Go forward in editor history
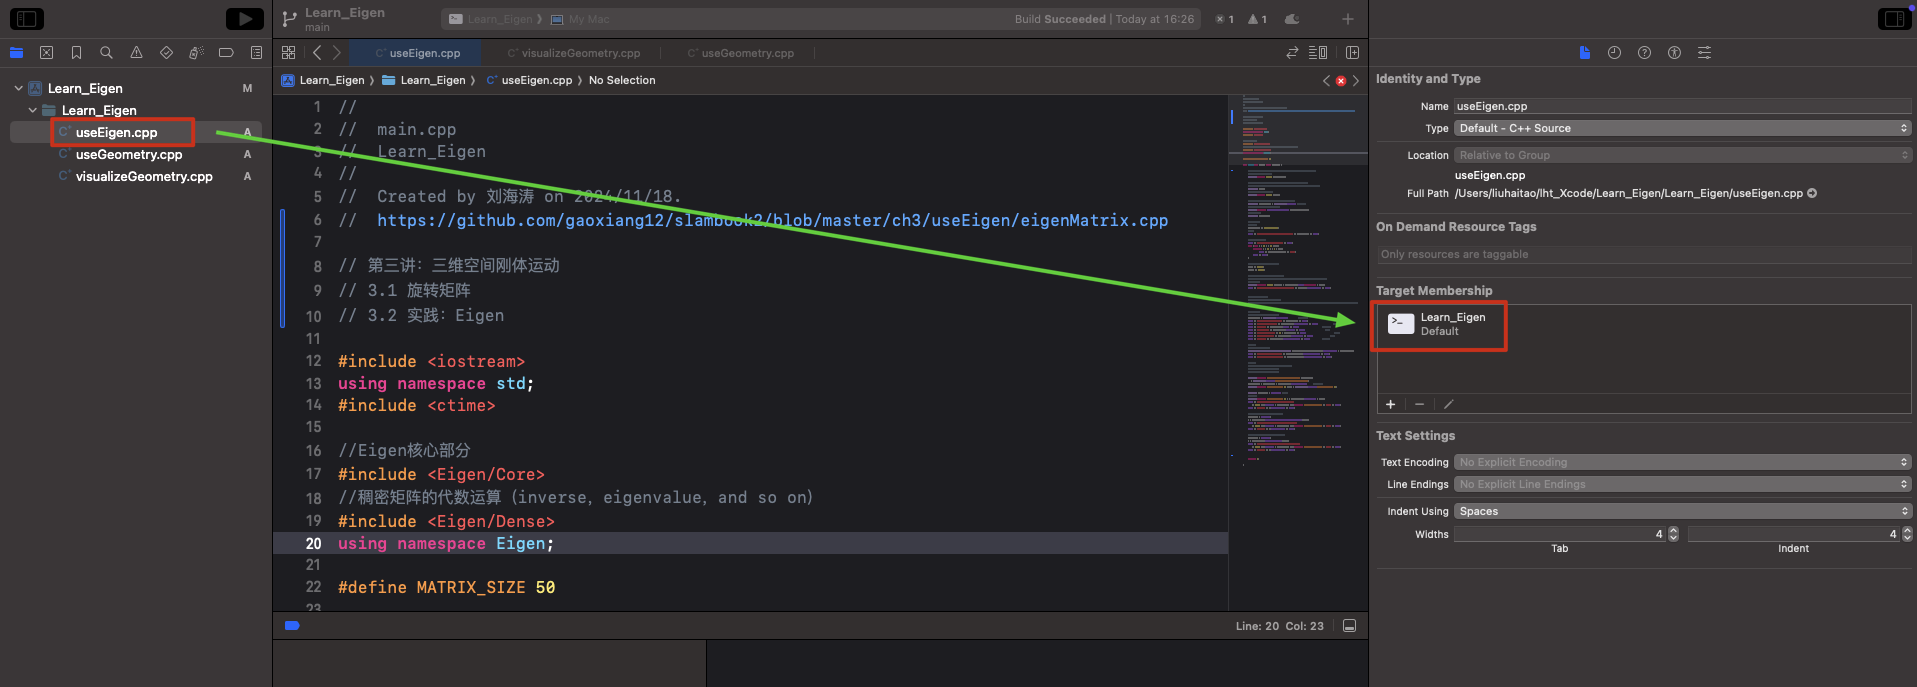1917x687 pixels. 337,53
